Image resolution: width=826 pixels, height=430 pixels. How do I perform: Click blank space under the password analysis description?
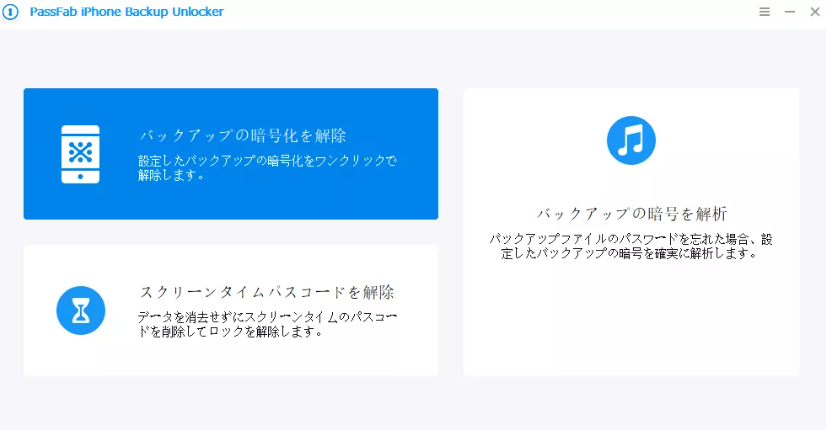631,320
